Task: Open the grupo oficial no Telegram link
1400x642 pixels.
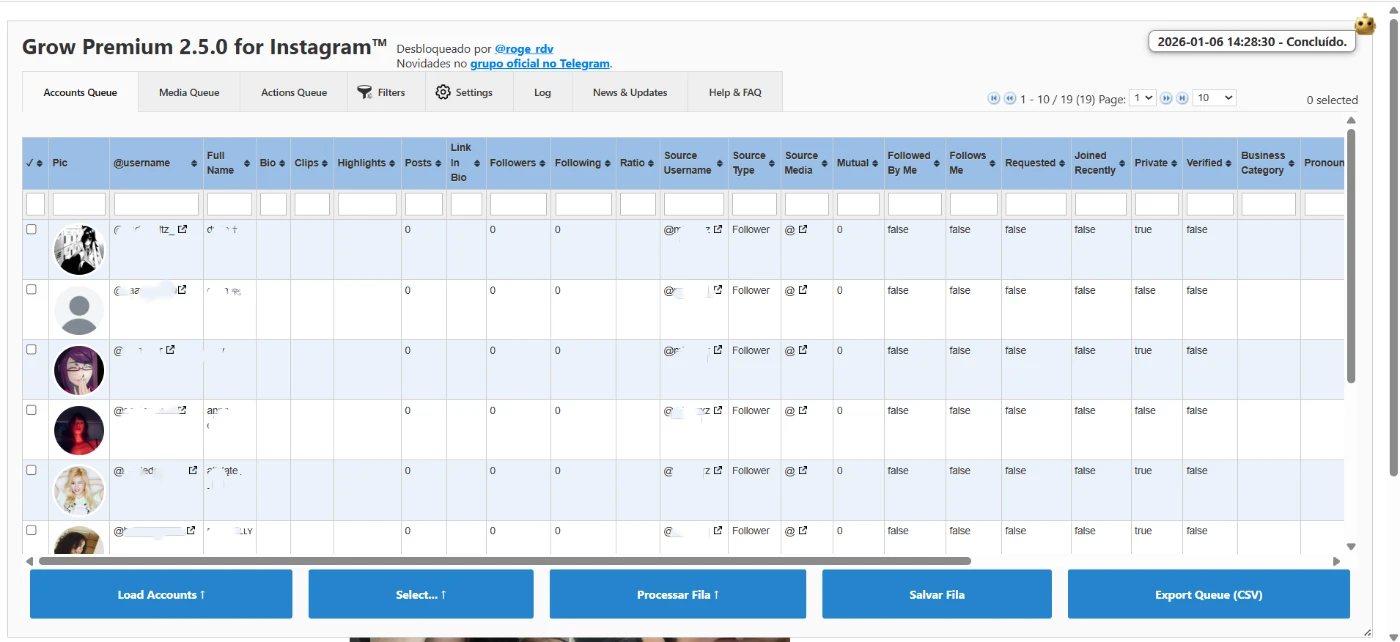Action: [x=540, y=63]
